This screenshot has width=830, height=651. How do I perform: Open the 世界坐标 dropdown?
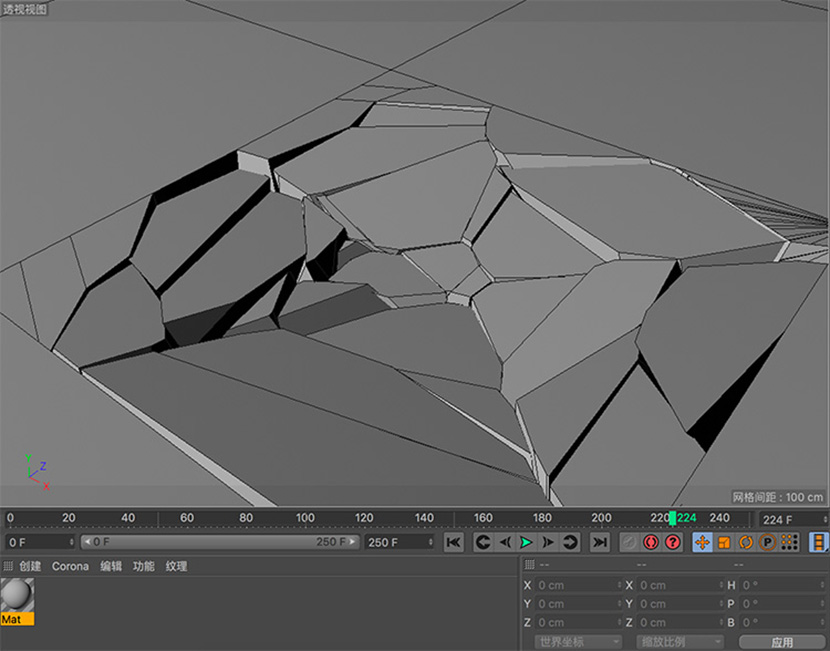[578, 642]
